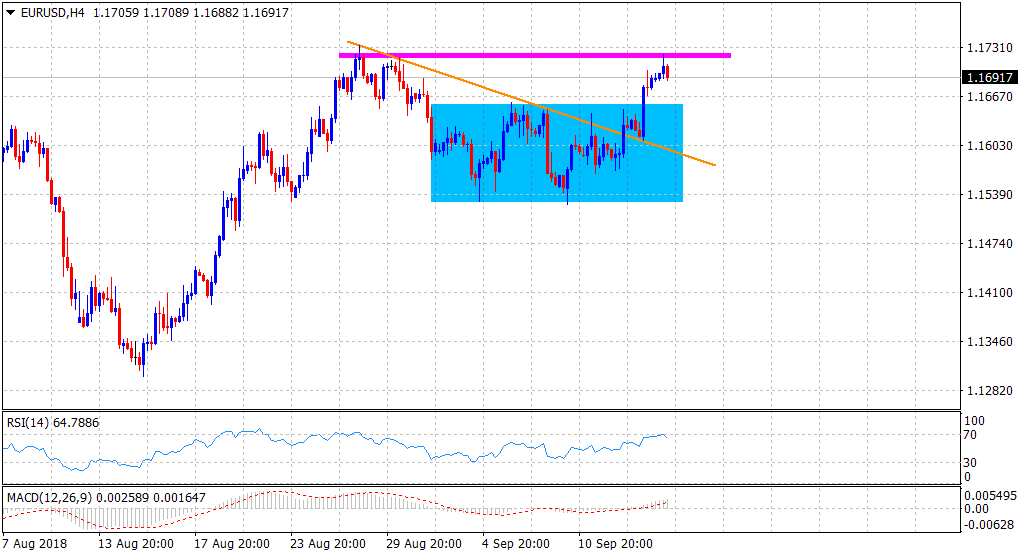This screenshot has width=1020, height=556.
Task: Click the MACD 0.005495 scale label
Action: (x=989, y=497)
